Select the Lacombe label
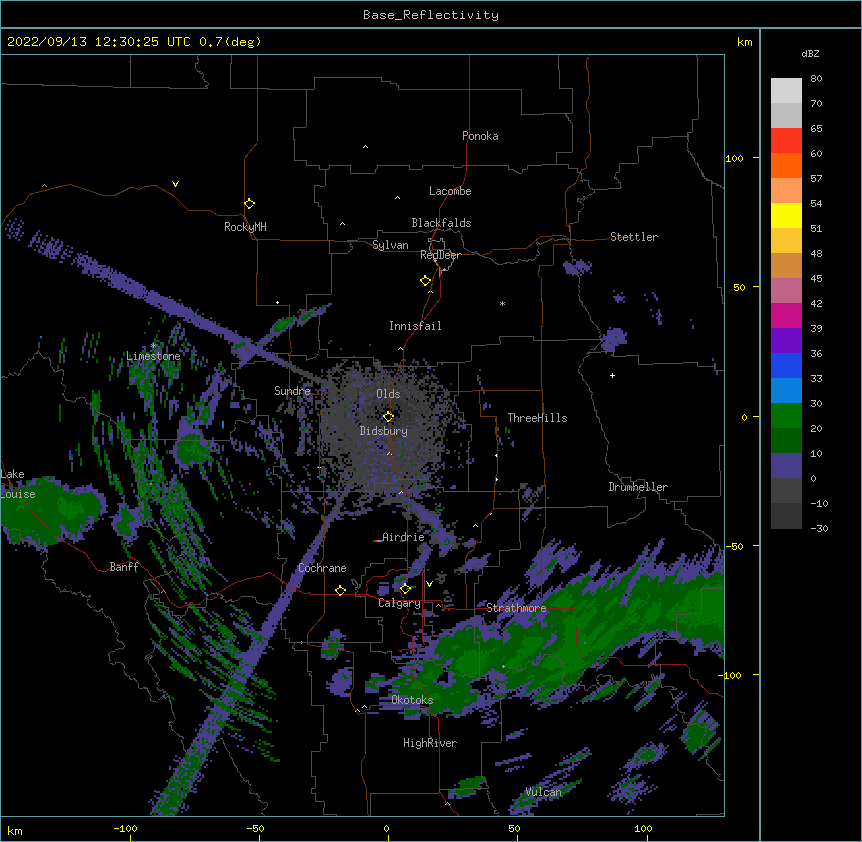862x842 pixels. 450,191
